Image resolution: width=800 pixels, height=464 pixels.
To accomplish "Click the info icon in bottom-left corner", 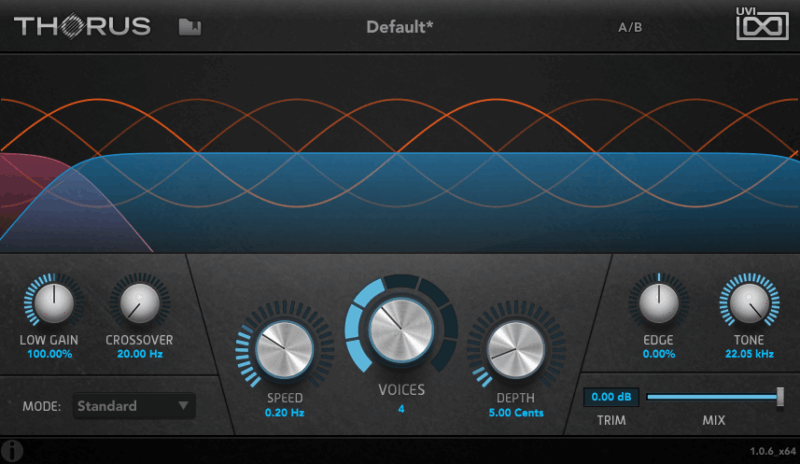I will pos(14,451).
